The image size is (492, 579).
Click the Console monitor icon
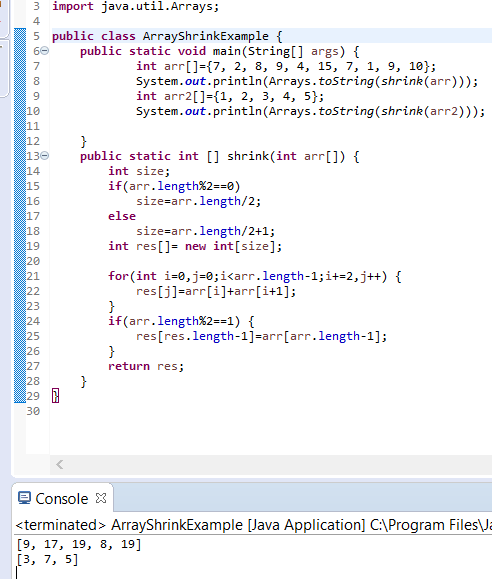(x=24, y=498)
